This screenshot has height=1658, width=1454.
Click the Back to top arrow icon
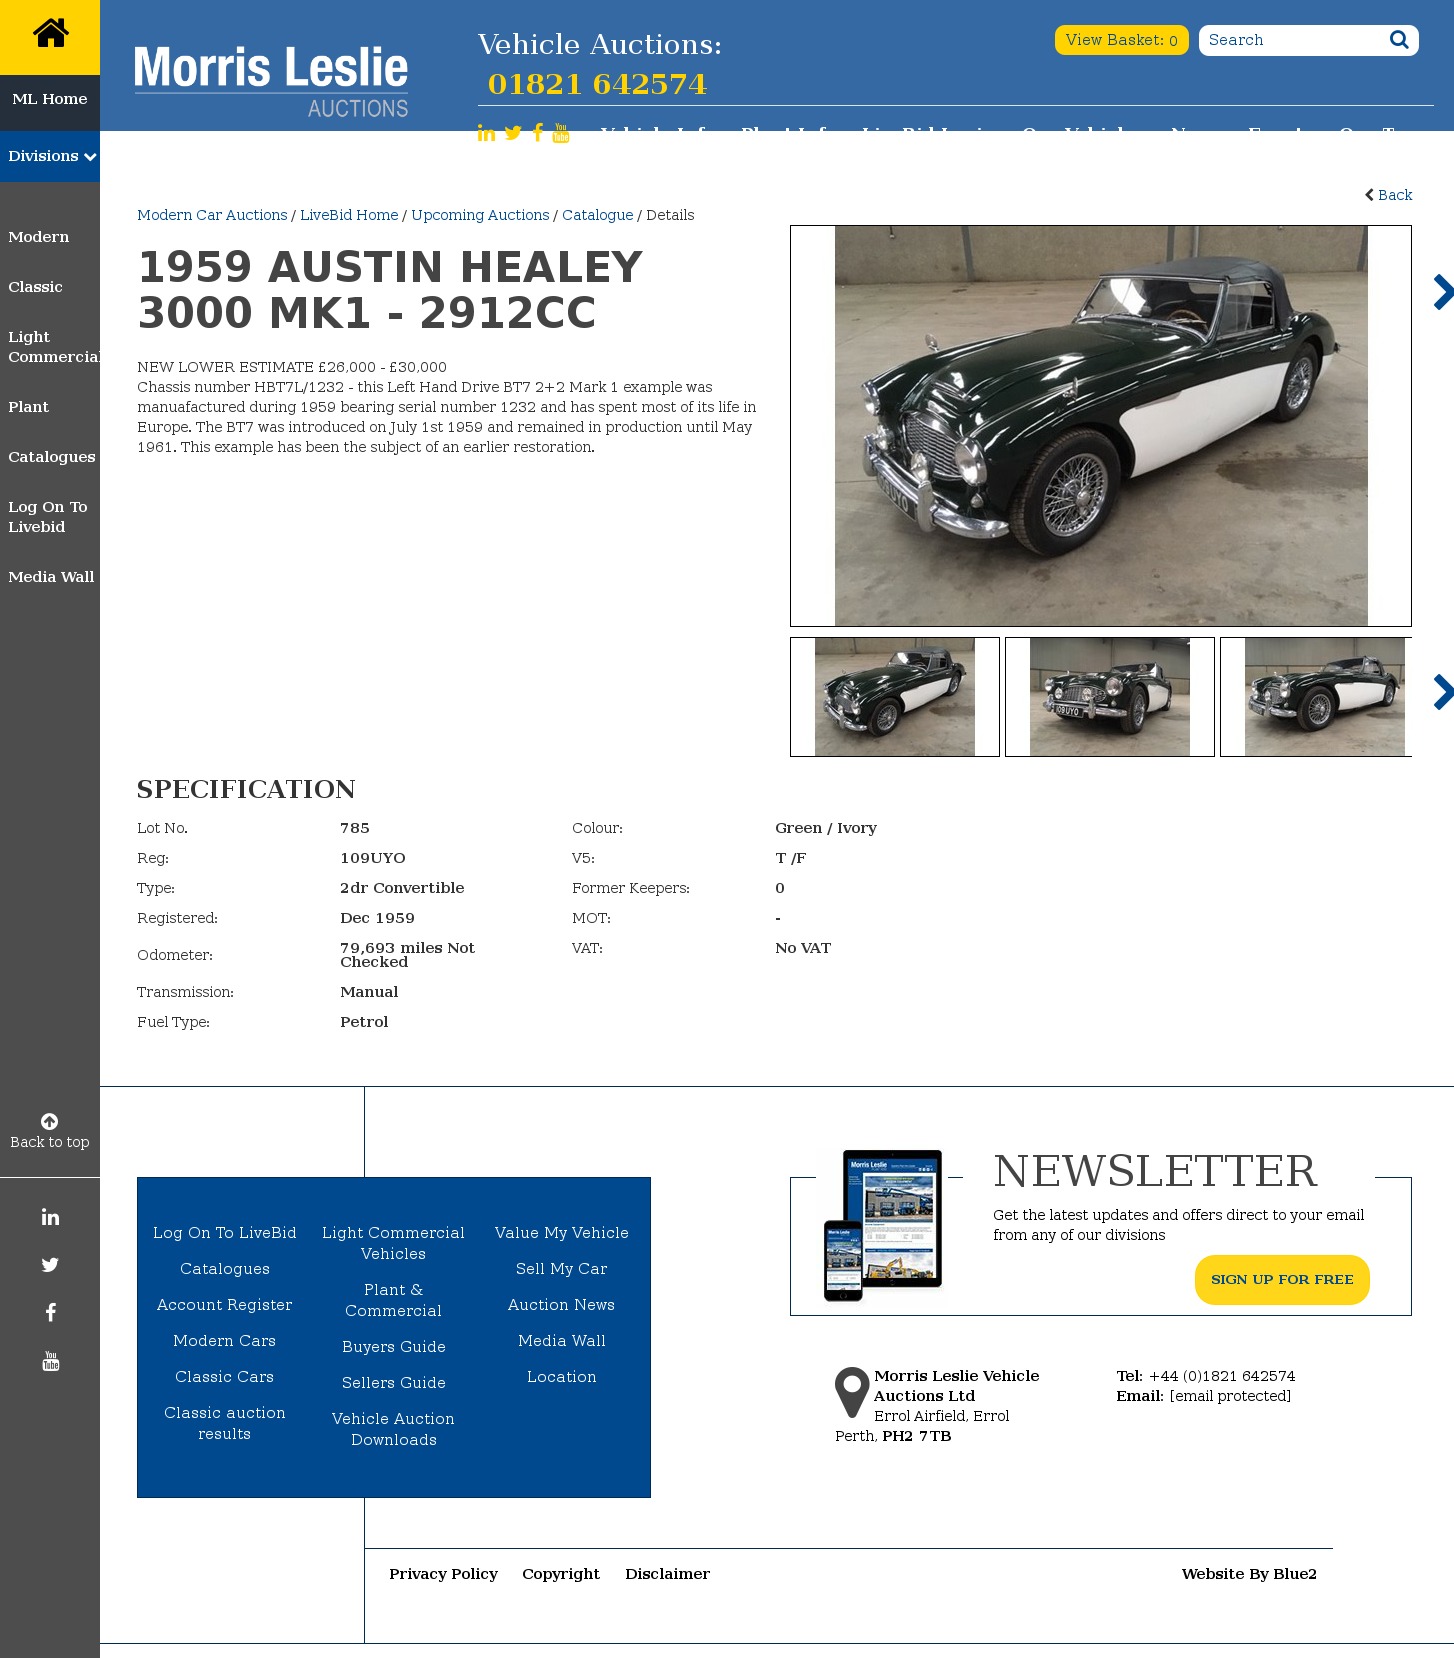point(49,1121)
